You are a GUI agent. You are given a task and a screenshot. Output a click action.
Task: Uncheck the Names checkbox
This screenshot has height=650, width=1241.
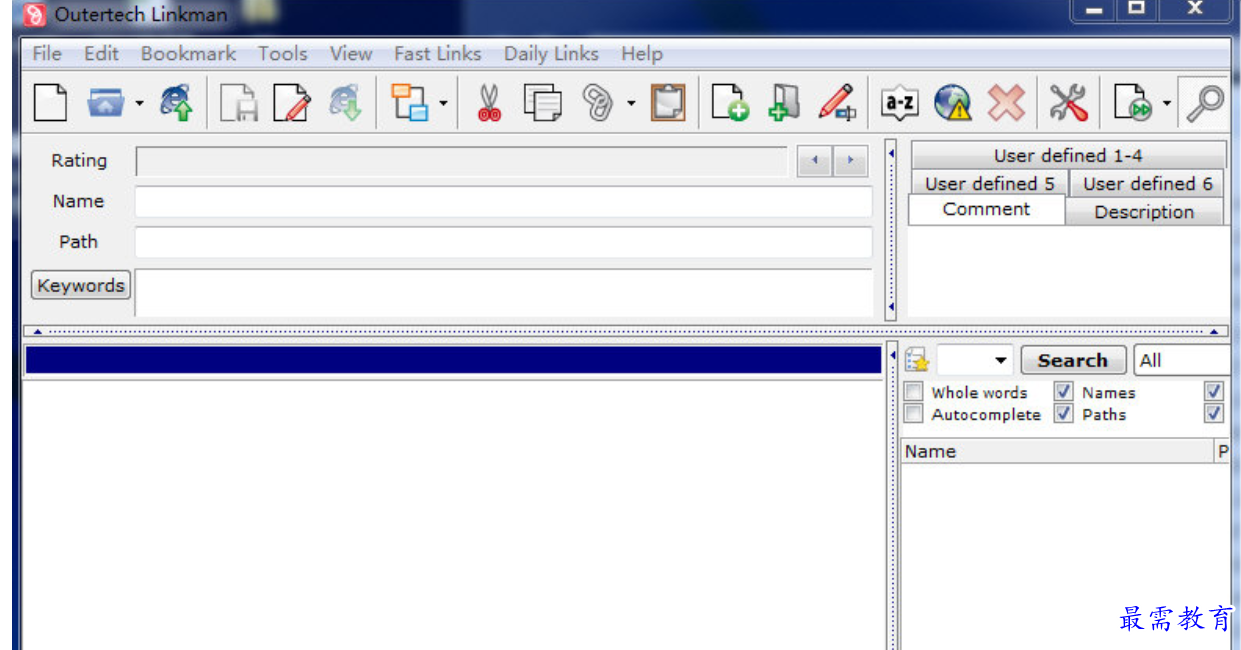[1064, 392]
